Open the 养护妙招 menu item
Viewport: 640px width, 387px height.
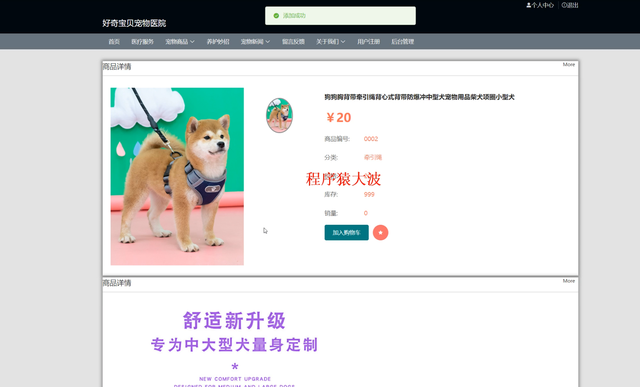click(218, 42)
